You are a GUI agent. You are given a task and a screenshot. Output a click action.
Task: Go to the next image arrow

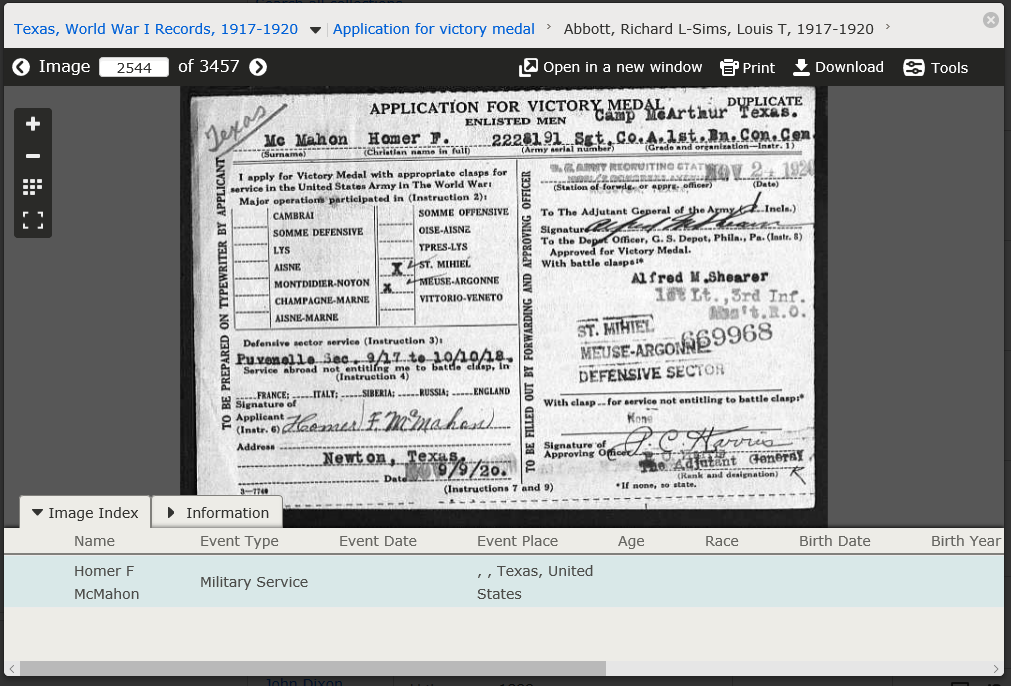tap(258, 67)
